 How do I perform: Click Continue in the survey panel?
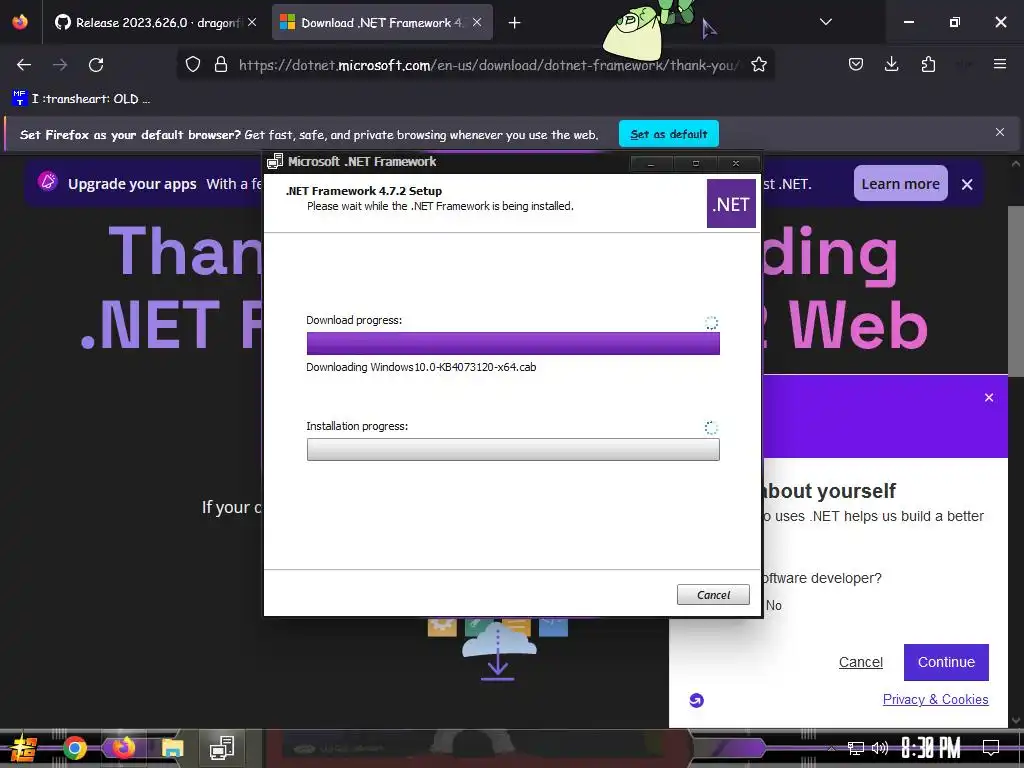pyautogui.click(x=946, y=662)
